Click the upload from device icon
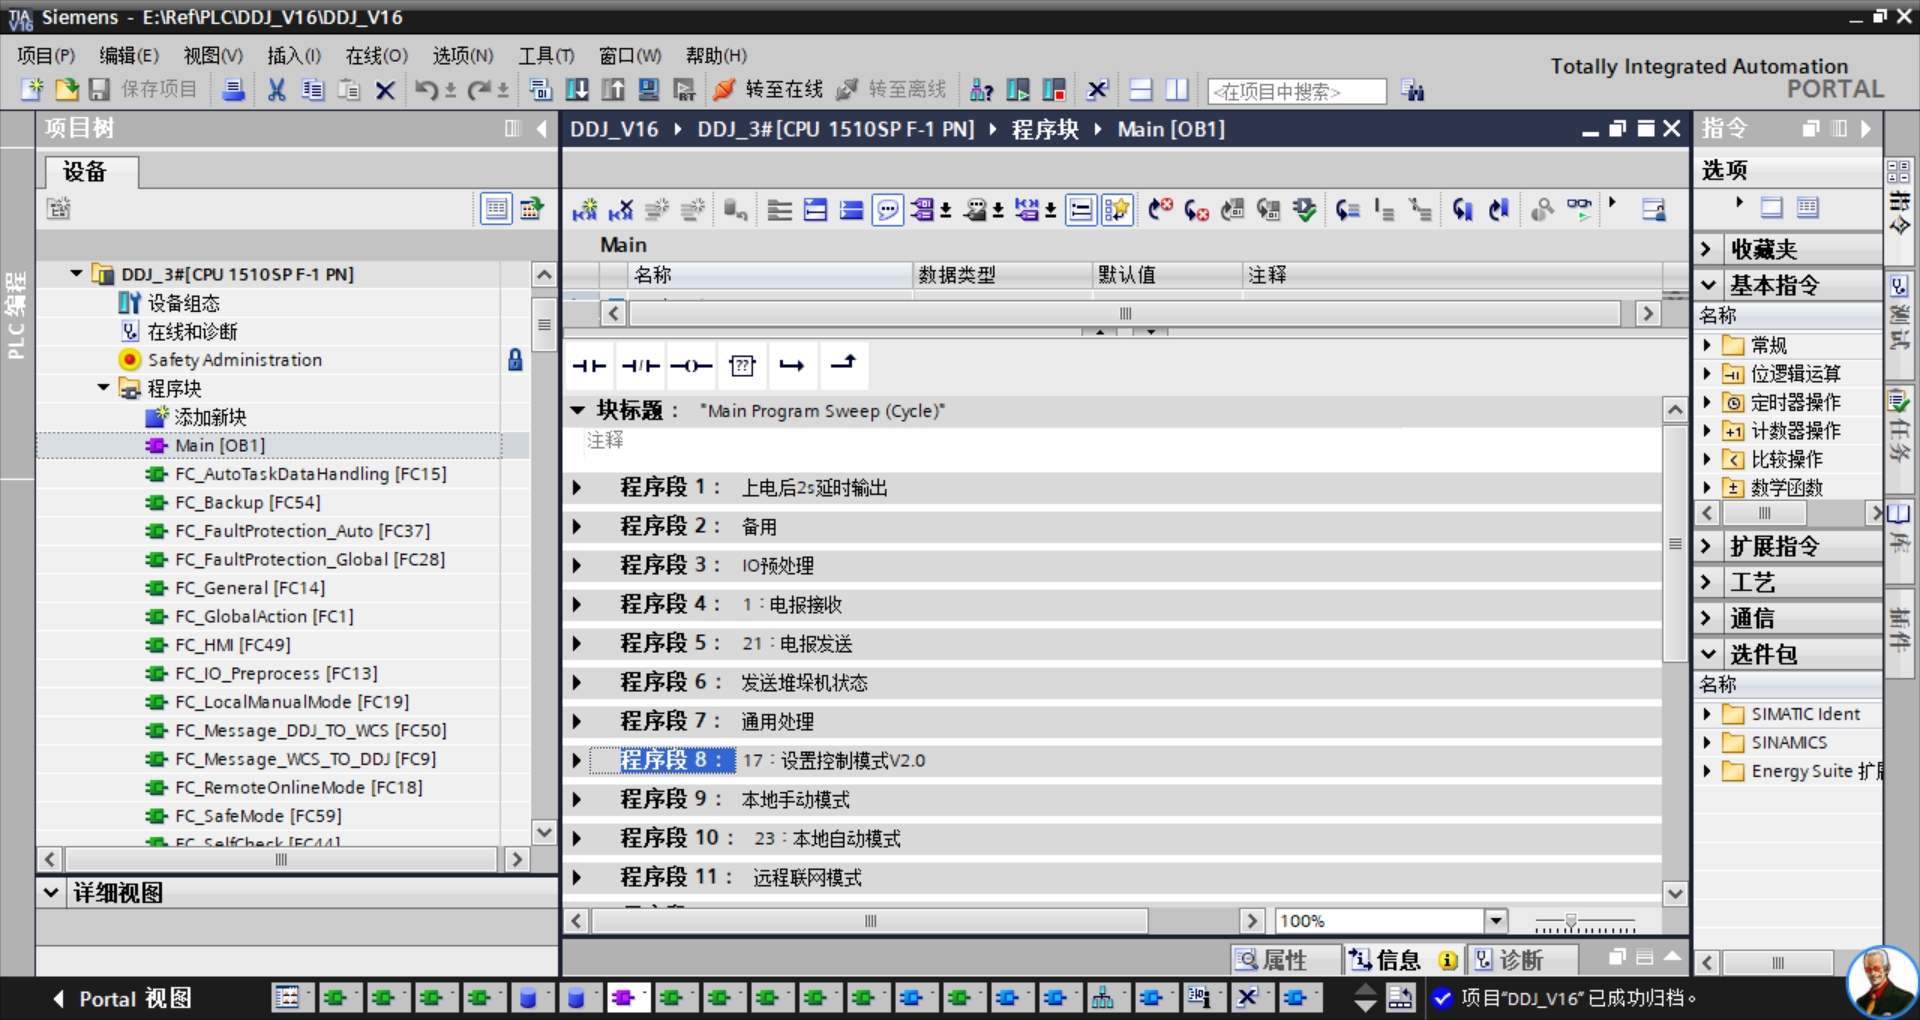This screenshot has height=1020, width=1920. pos(613,90)
